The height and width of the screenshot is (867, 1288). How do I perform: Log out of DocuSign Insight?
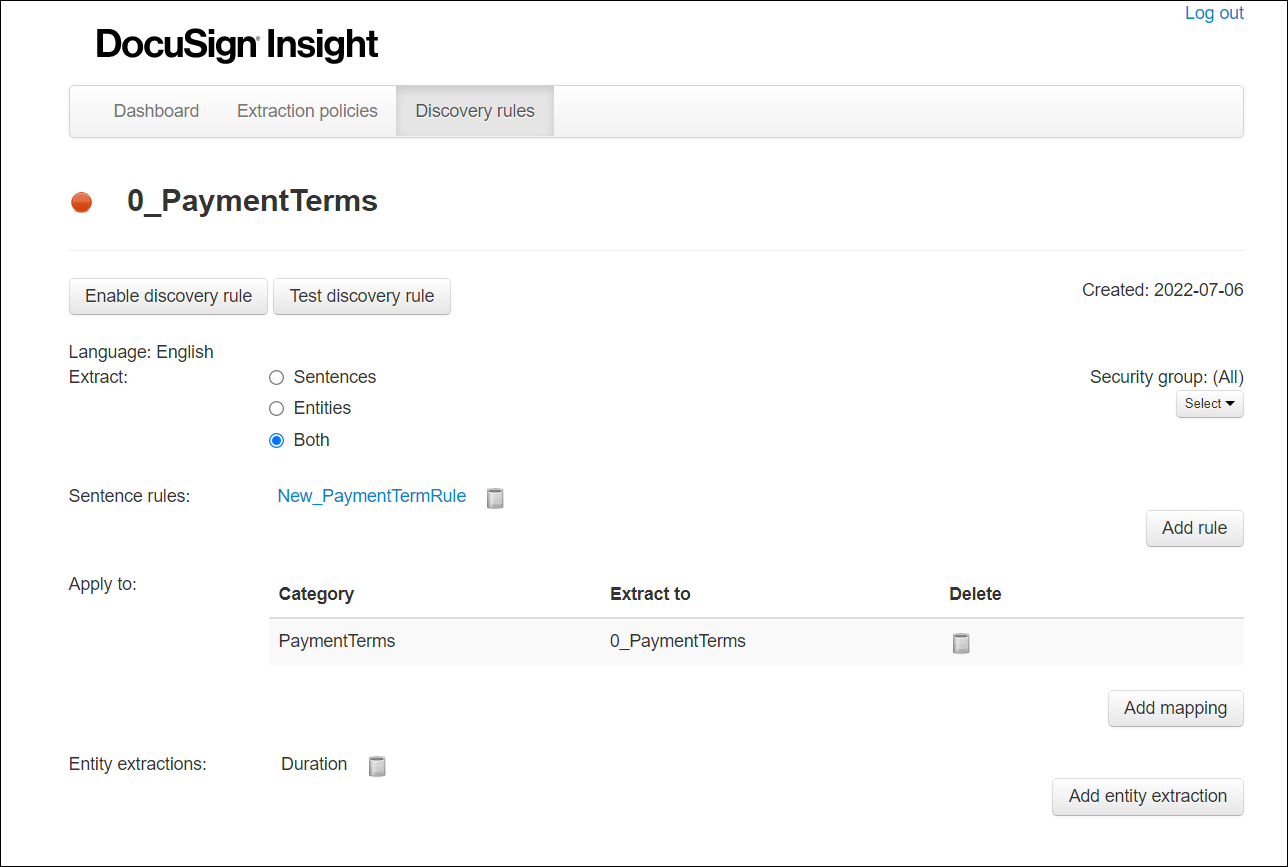click(1214, 13)
